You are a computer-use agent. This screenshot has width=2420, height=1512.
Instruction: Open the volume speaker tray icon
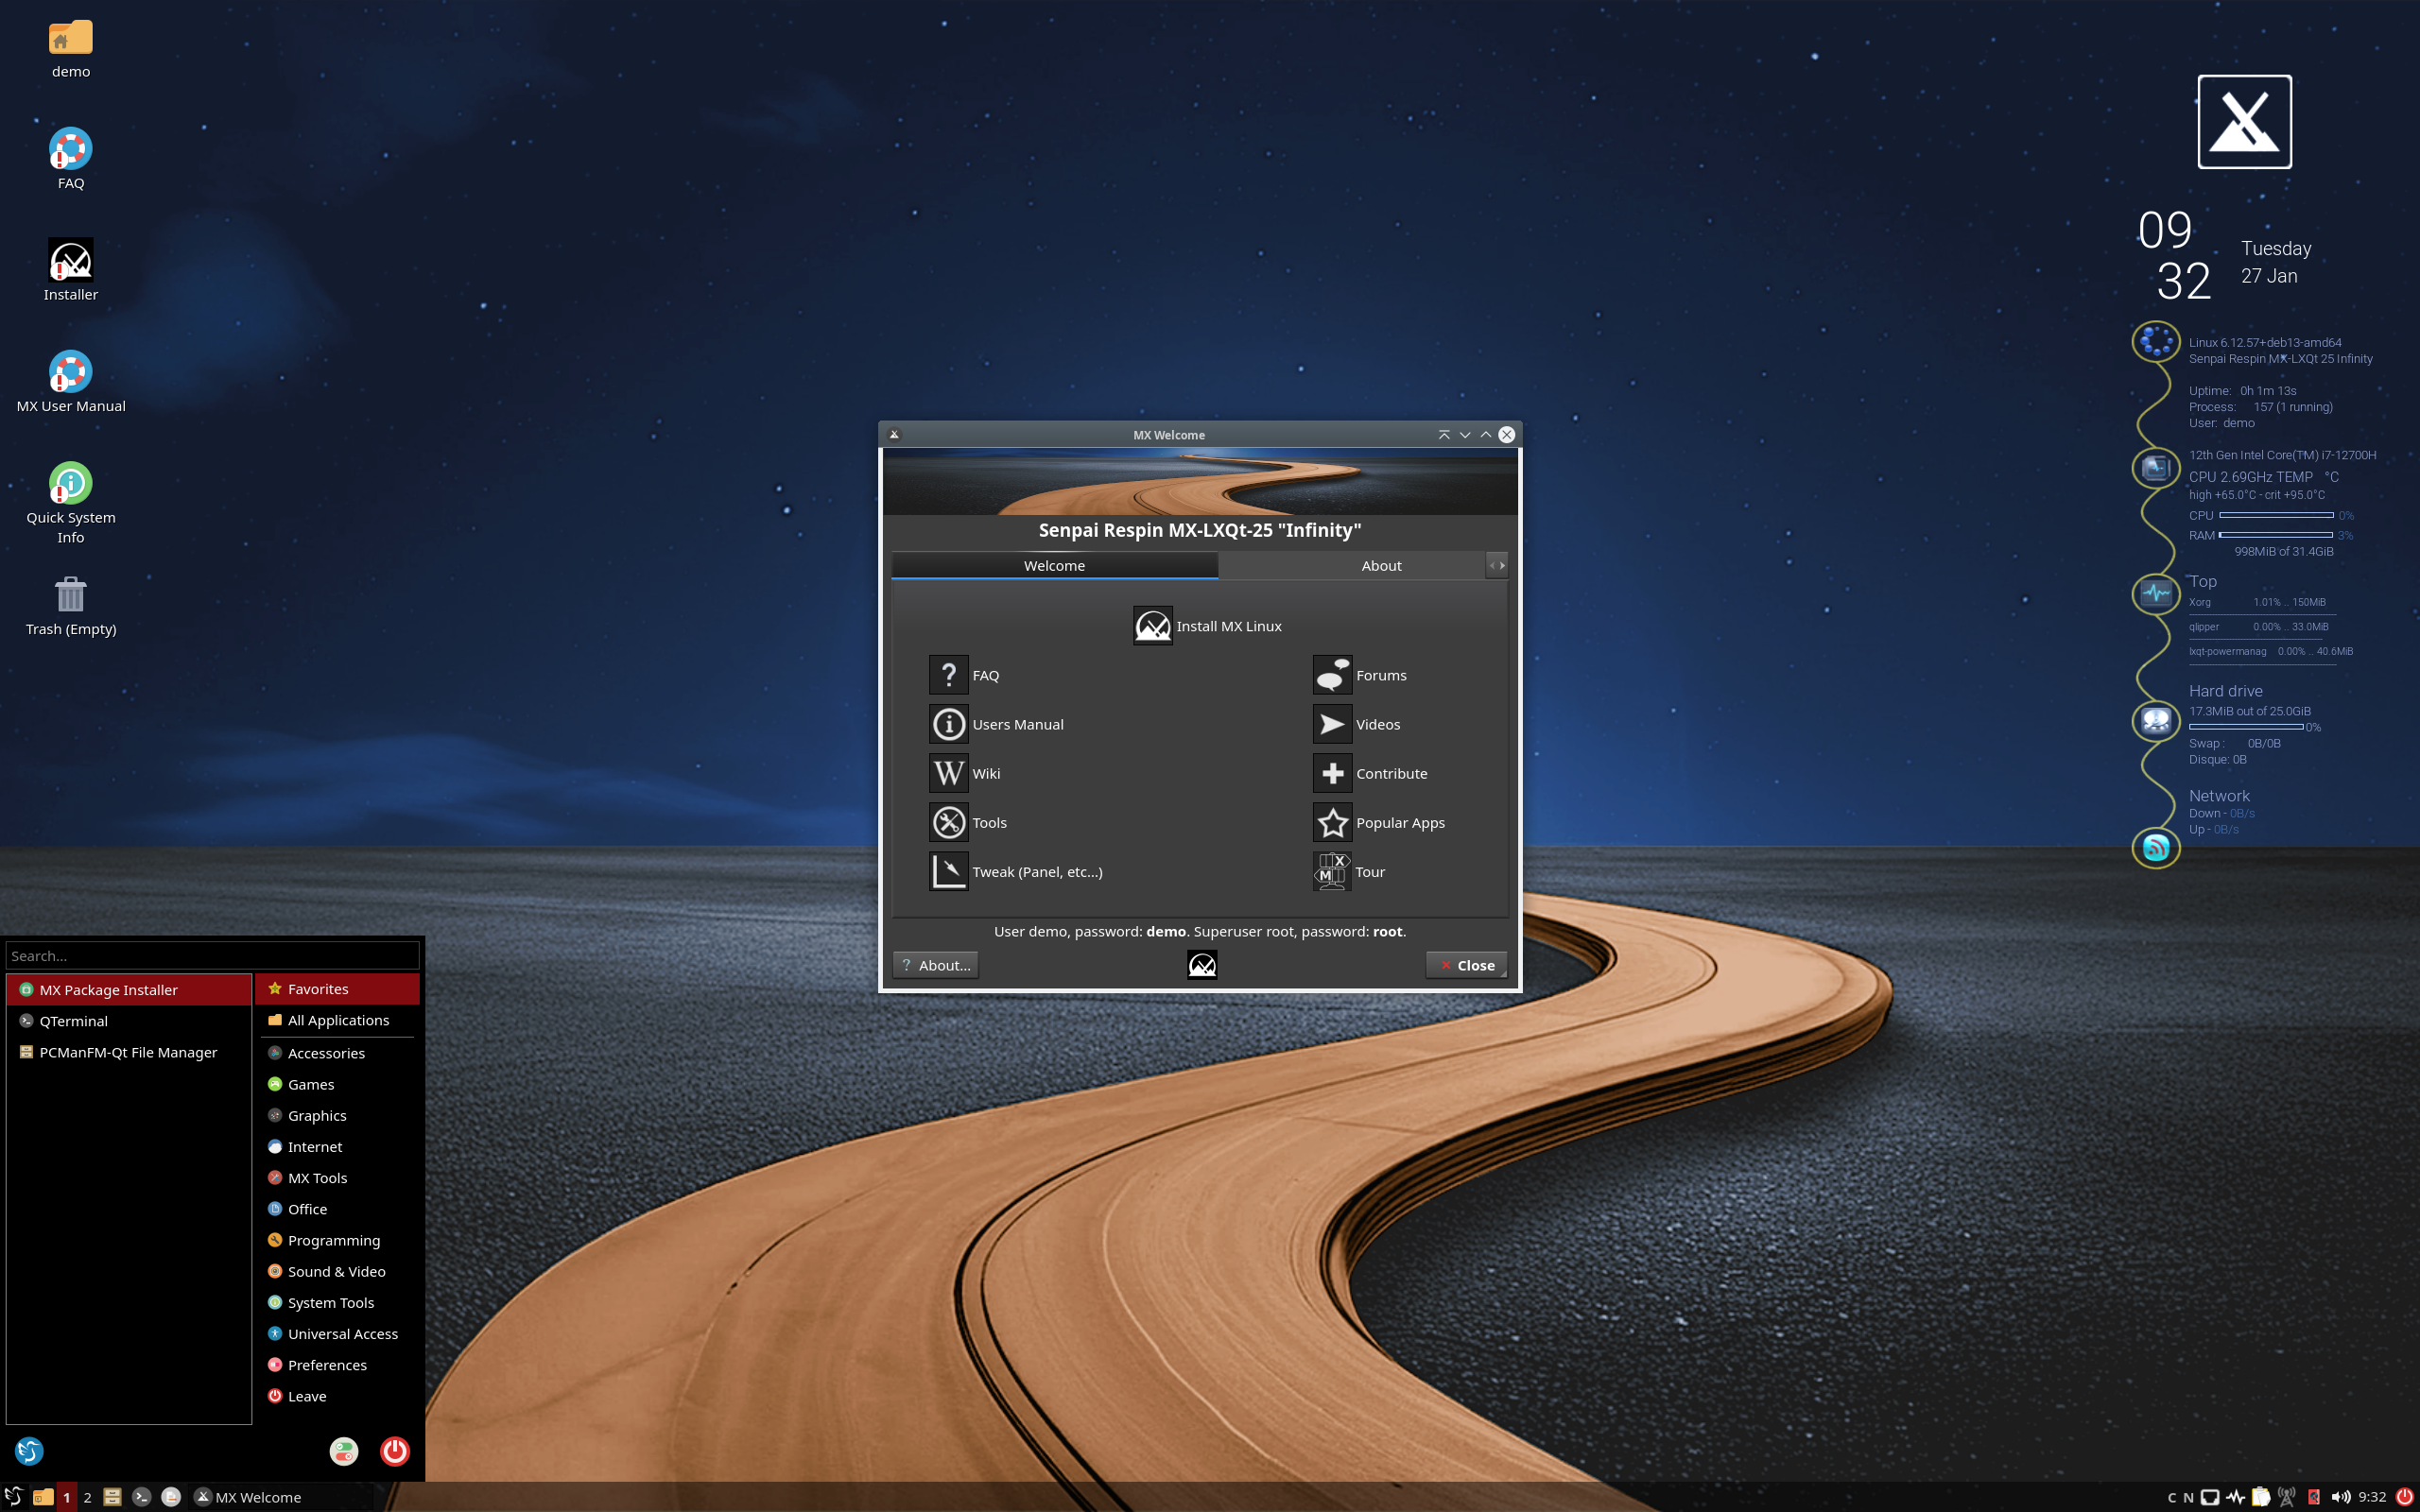point(2340,1497)
